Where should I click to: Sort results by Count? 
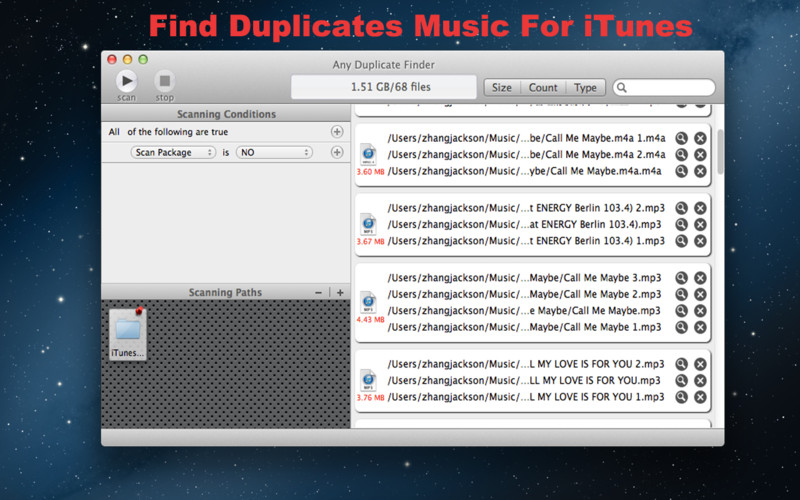543,88
